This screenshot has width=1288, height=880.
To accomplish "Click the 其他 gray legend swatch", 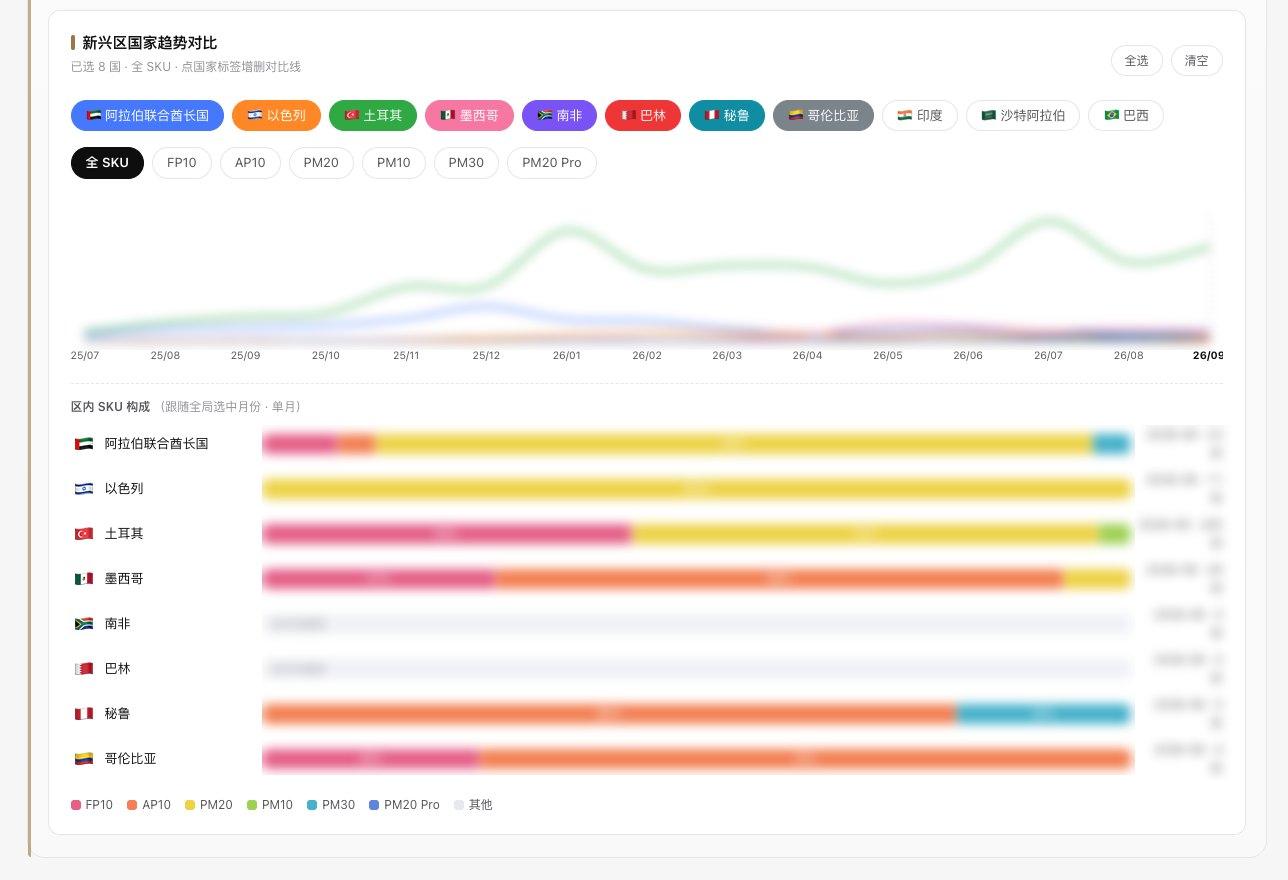I will pos(459,805).
